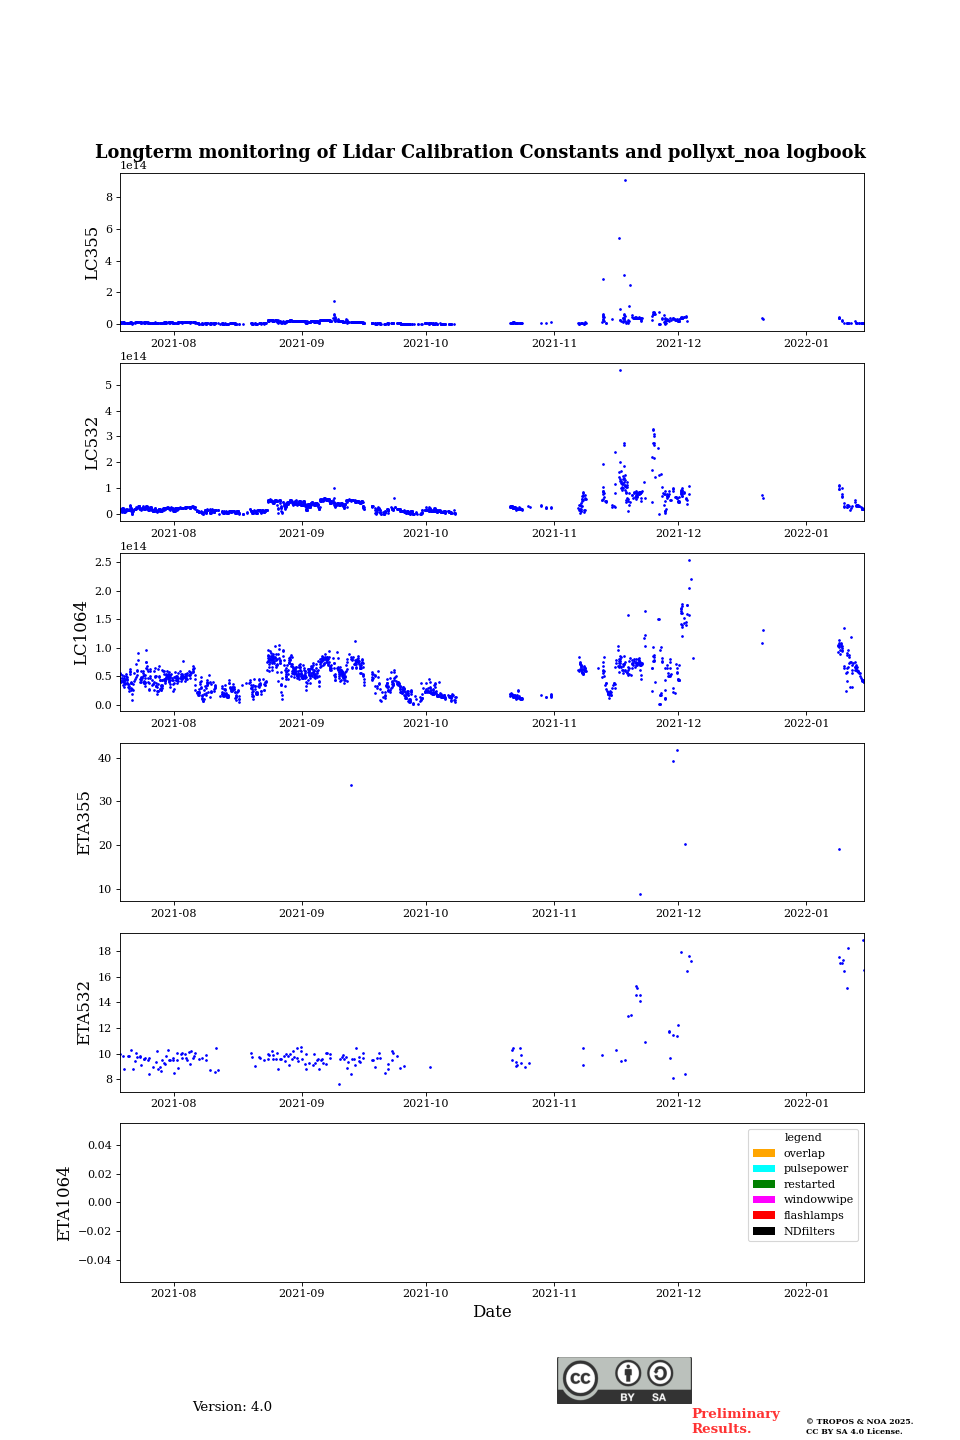Click the 2022-01 tick below ETA1064 plot
The image size is (960, 1440).
pyautogui.click(x=806, y=1293)
